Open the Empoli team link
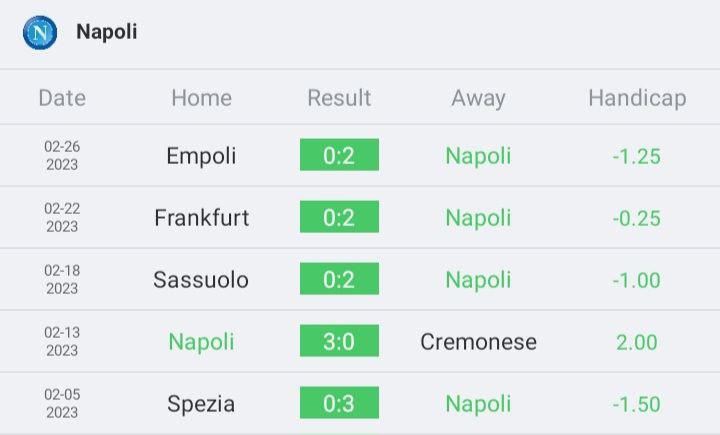 click(201, 156)
